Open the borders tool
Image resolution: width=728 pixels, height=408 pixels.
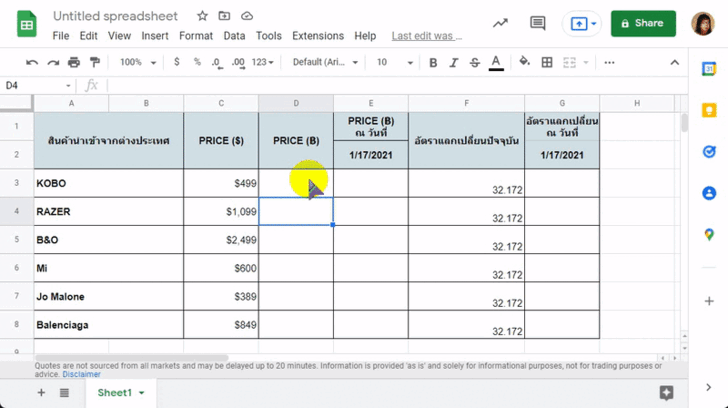pos(547,62)
